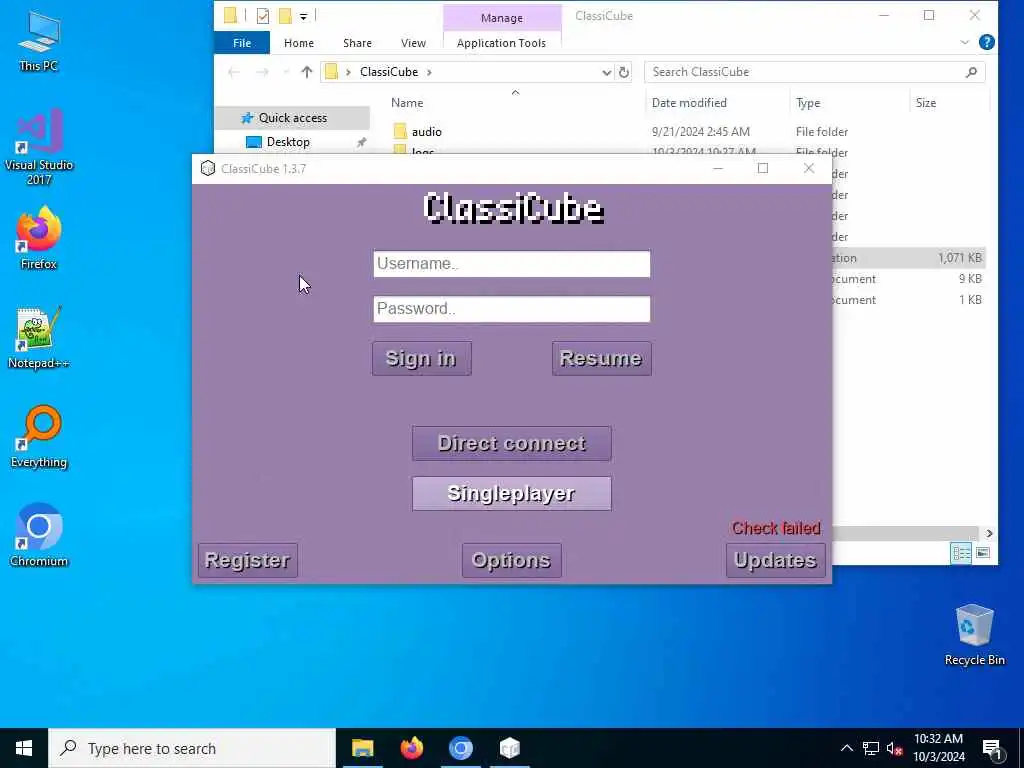Switch Explorer to Large icons view
This screenshot has width=1024, height=768.
click(x=983, y=553)
